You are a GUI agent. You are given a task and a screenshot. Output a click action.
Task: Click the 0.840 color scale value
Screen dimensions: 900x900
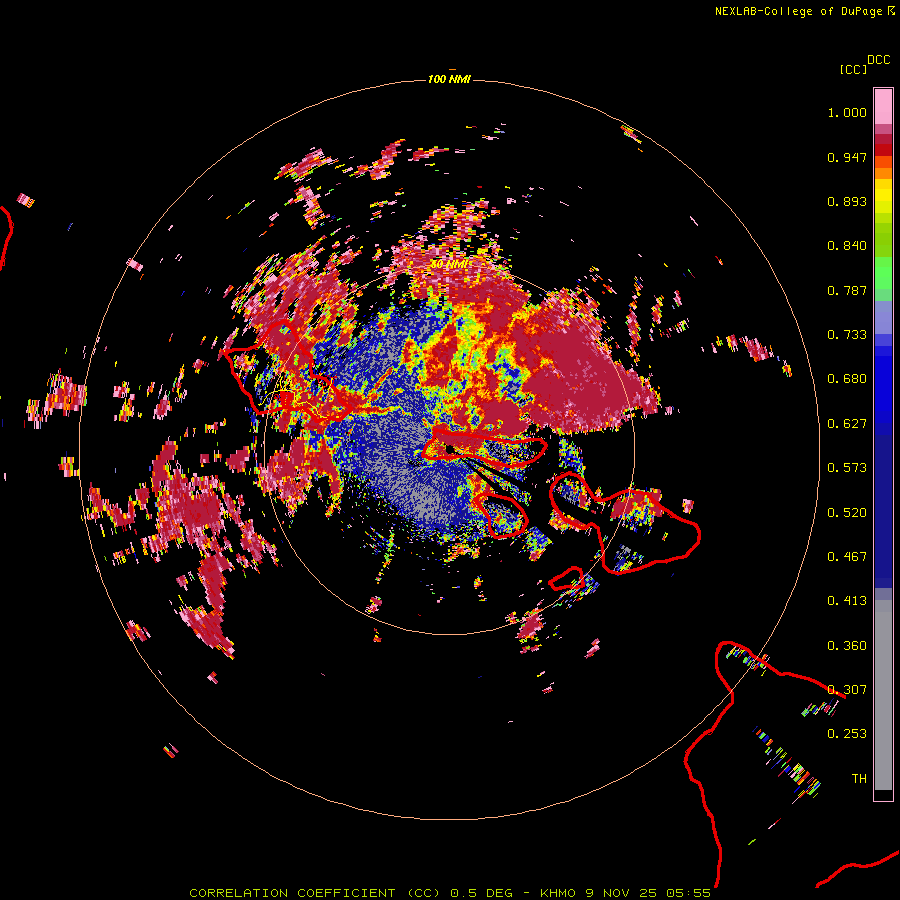[x=847, y=246]
